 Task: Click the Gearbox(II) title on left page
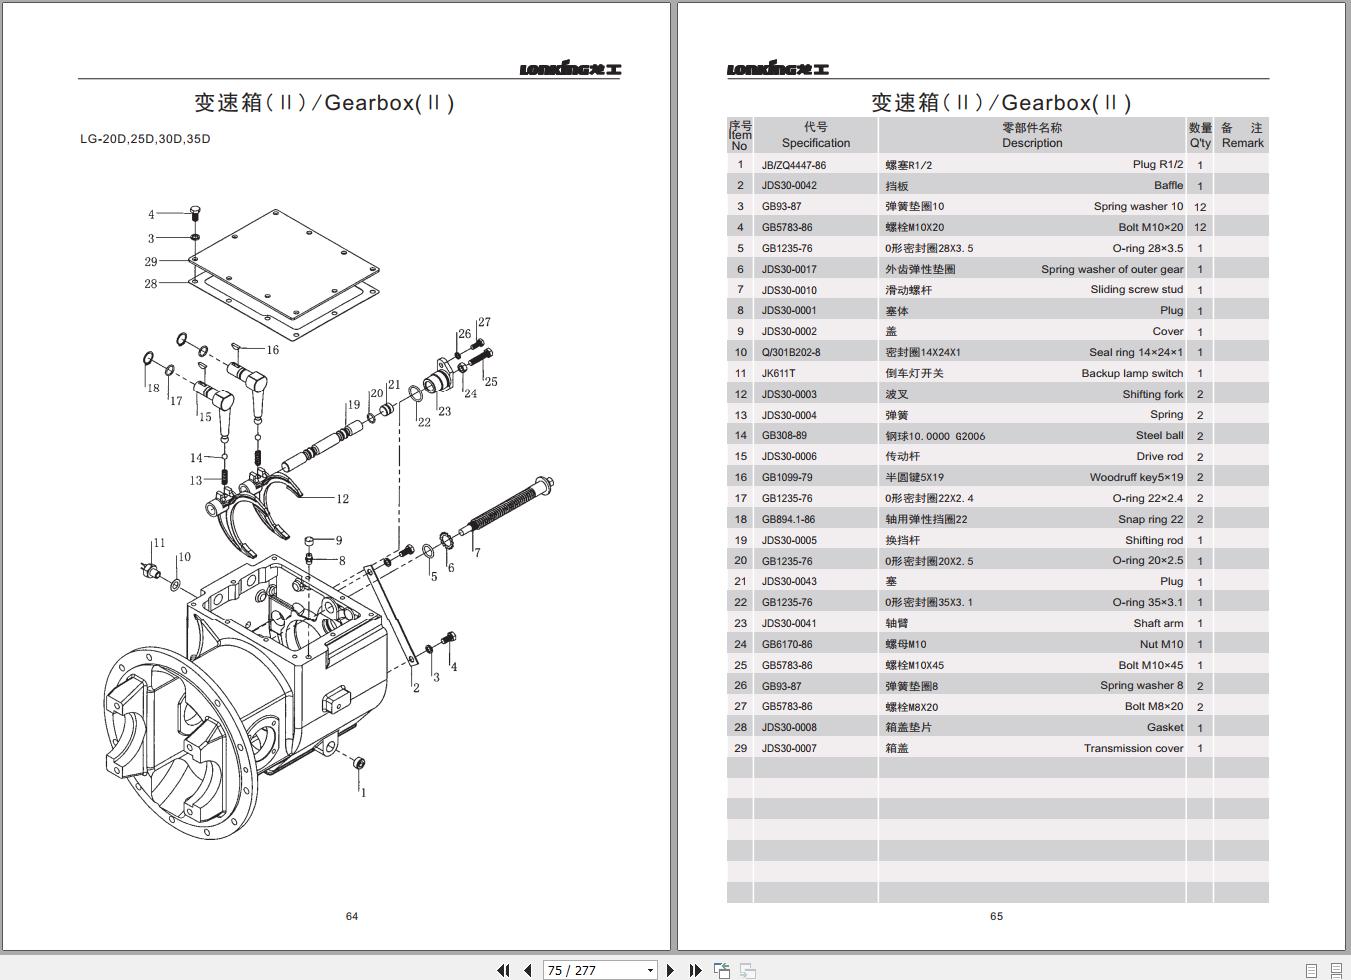coord(324,102)
